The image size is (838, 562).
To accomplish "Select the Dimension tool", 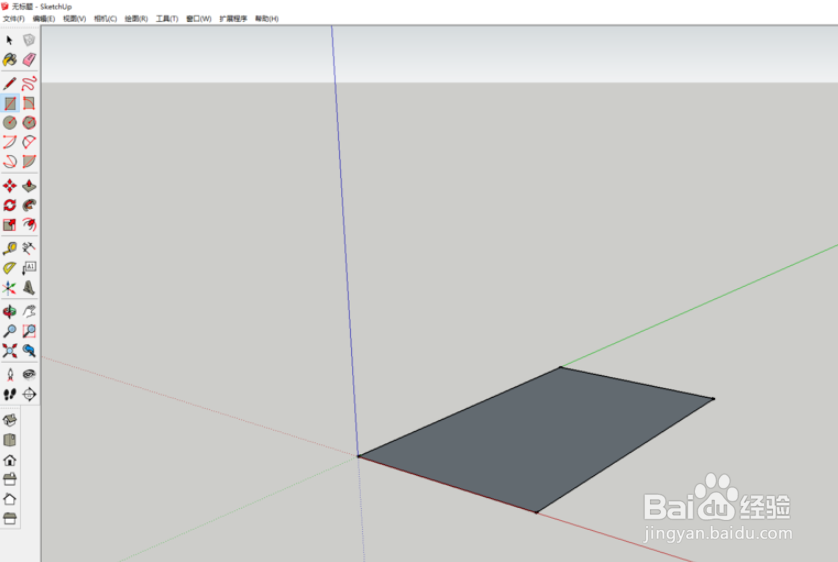I will point(29,248).
